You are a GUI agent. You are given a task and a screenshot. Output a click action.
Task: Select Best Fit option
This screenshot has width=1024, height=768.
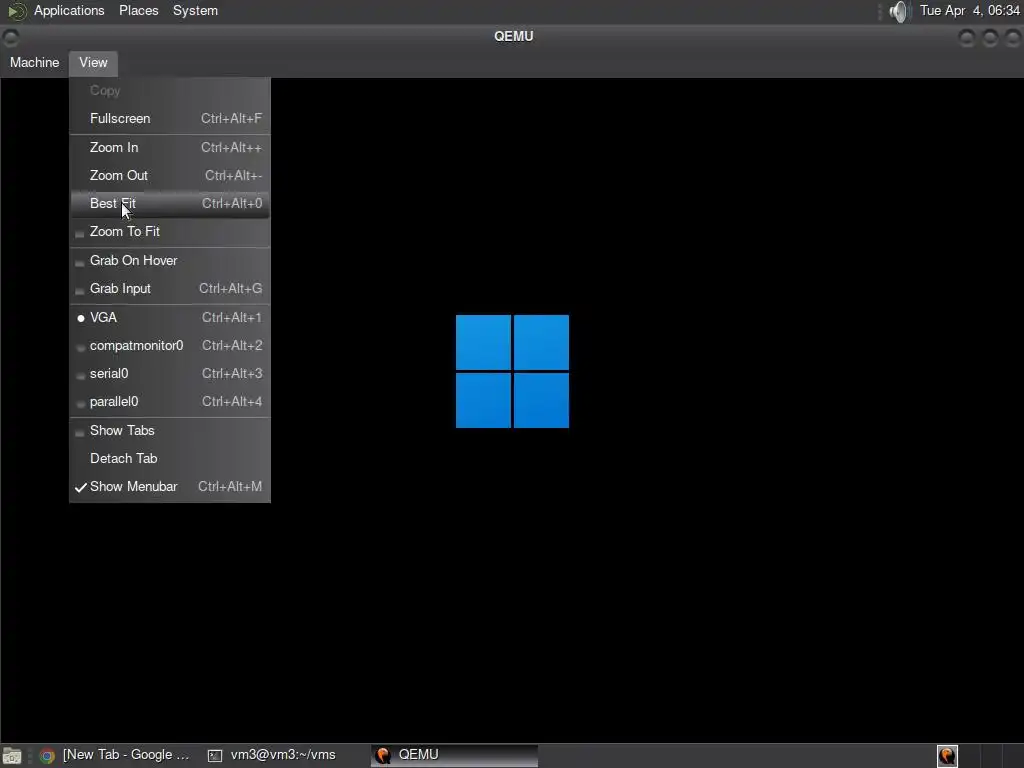170,204
